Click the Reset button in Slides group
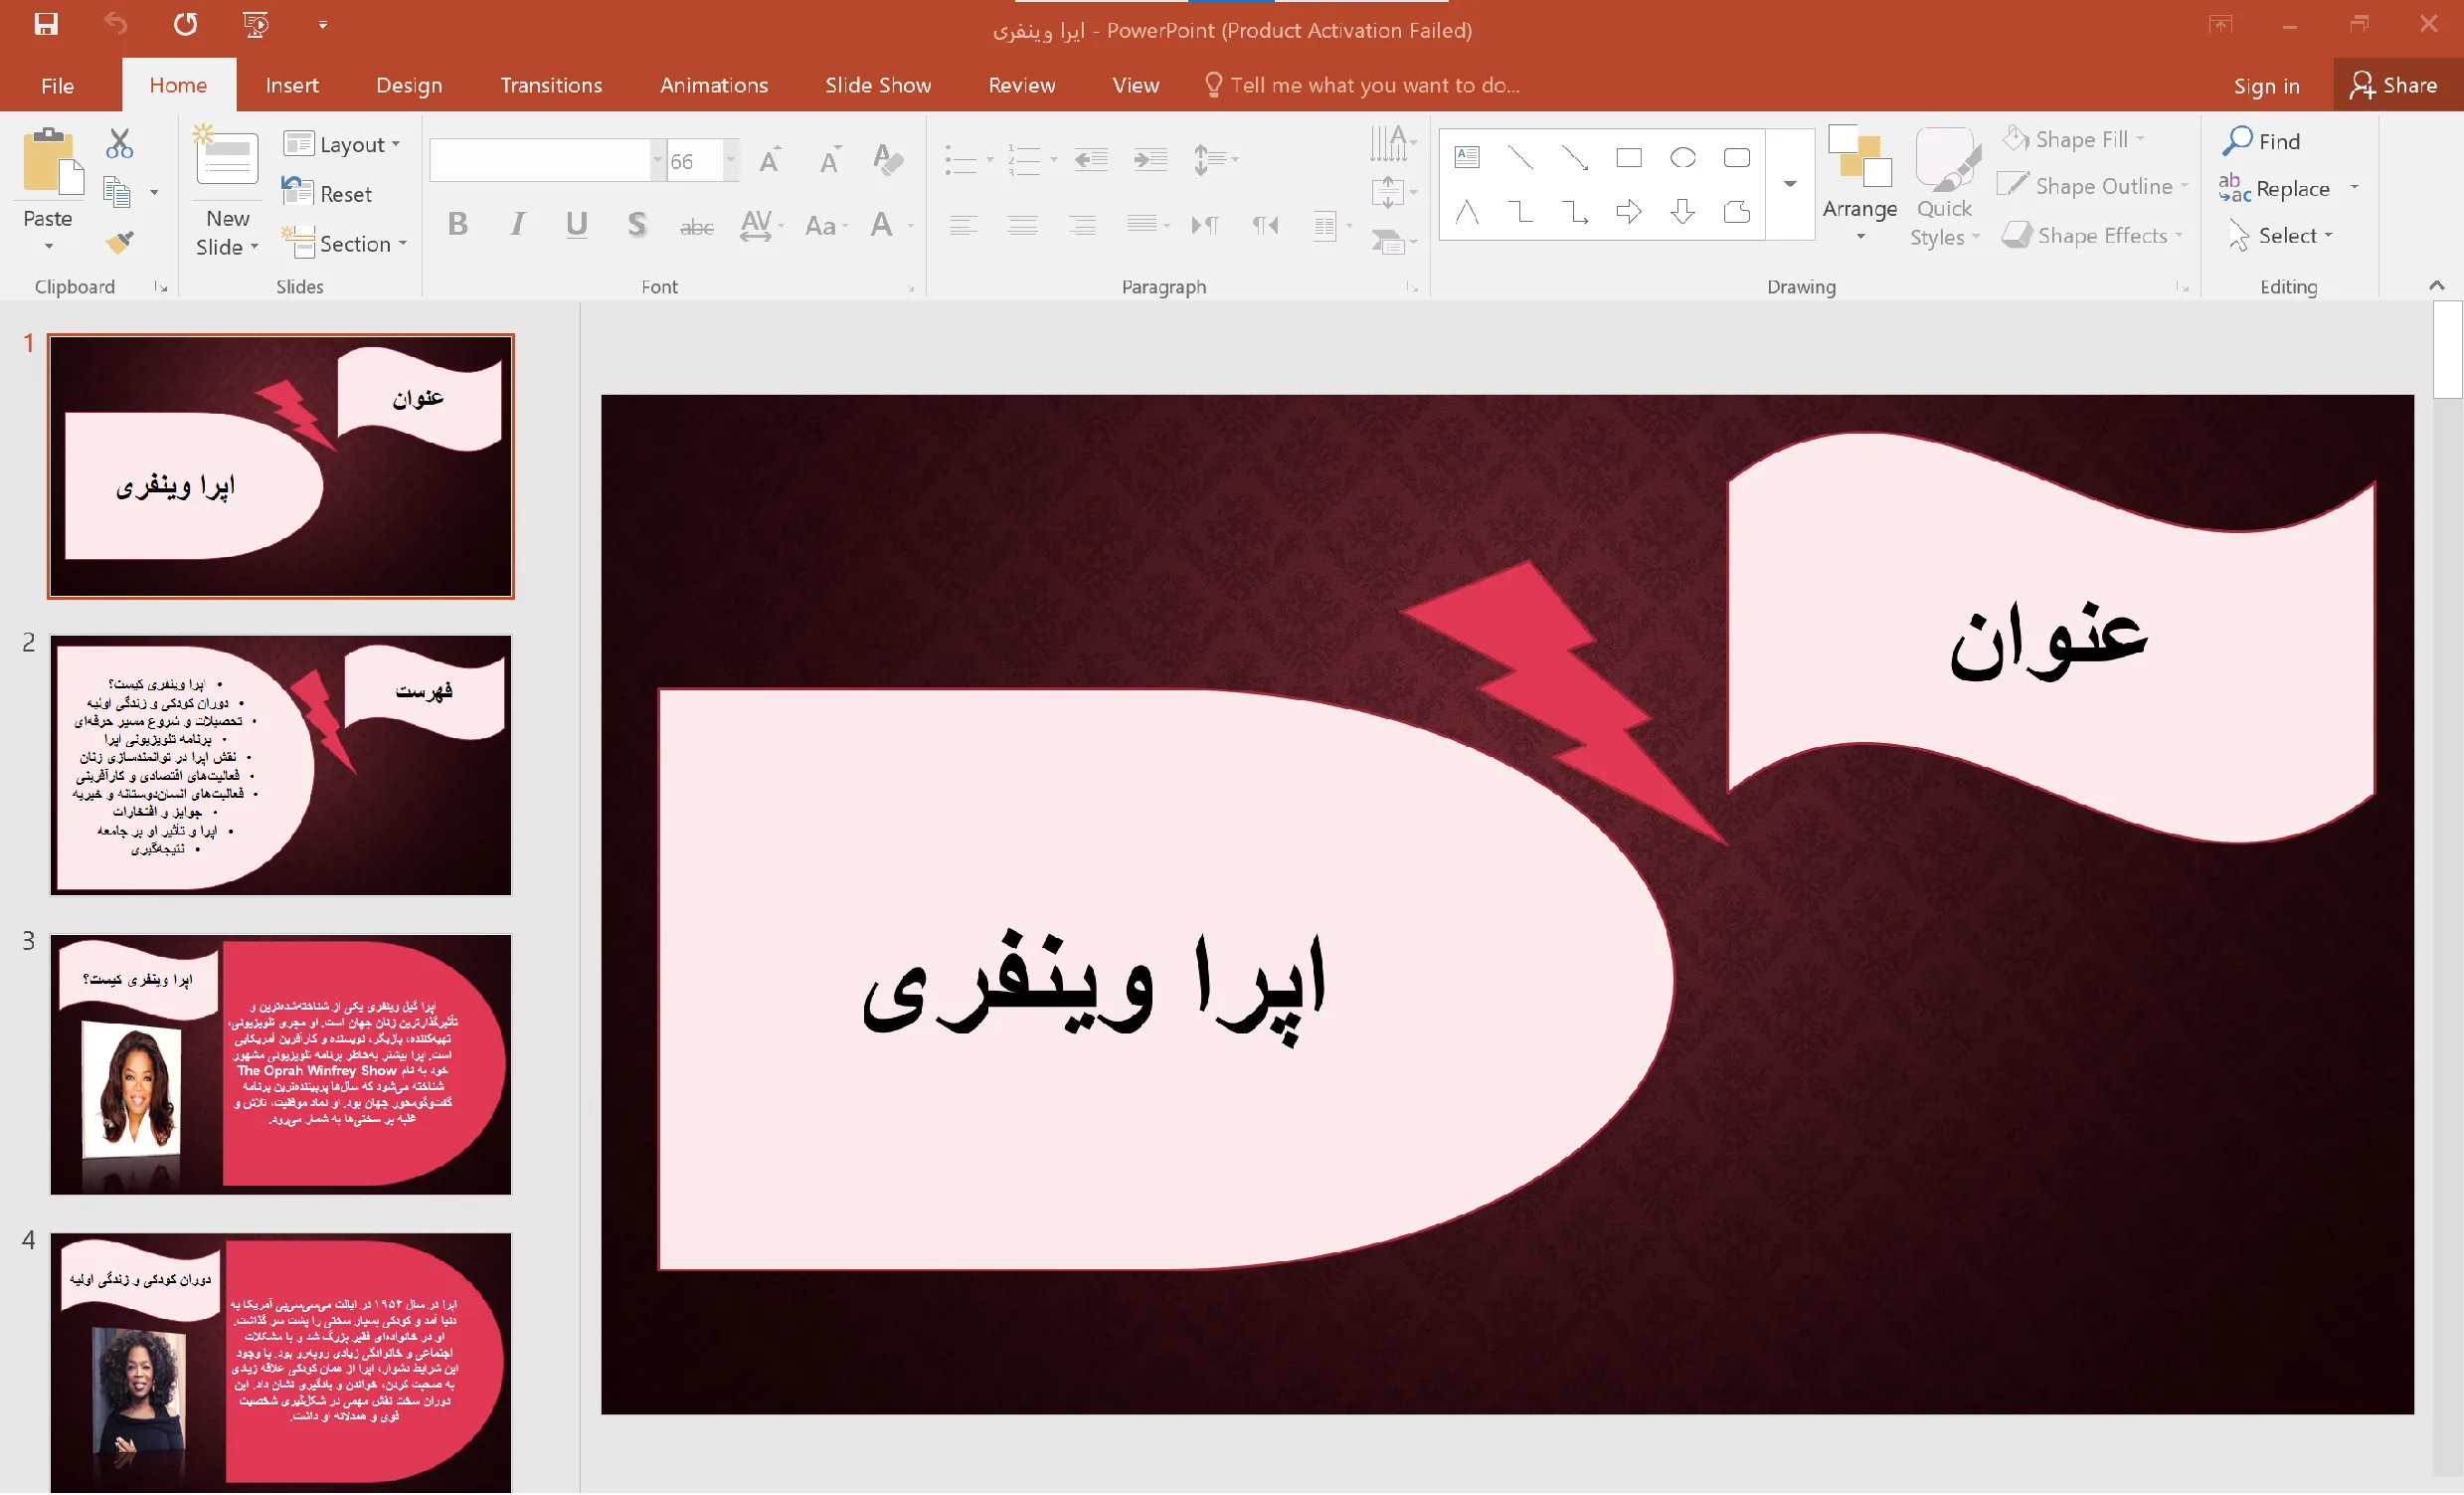The height and width of the screenshot is (1495, 2464). click(x=327, y=193)
